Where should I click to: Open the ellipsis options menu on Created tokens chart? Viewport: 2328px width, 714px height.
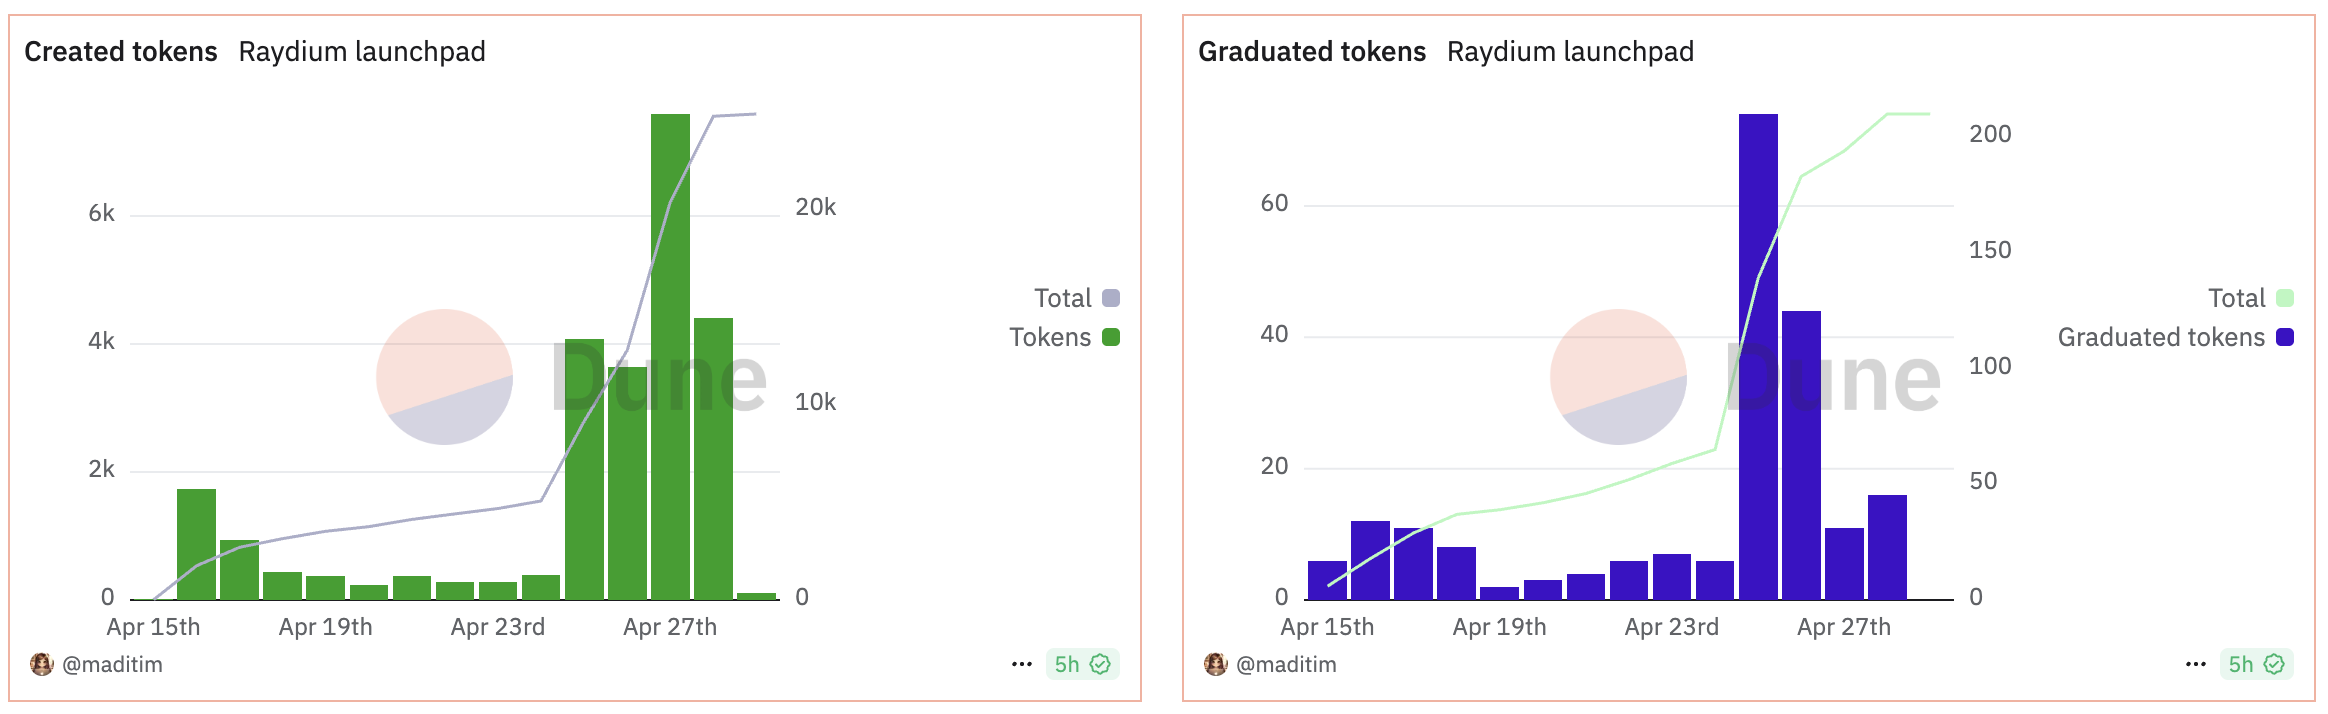(1021, 663)
